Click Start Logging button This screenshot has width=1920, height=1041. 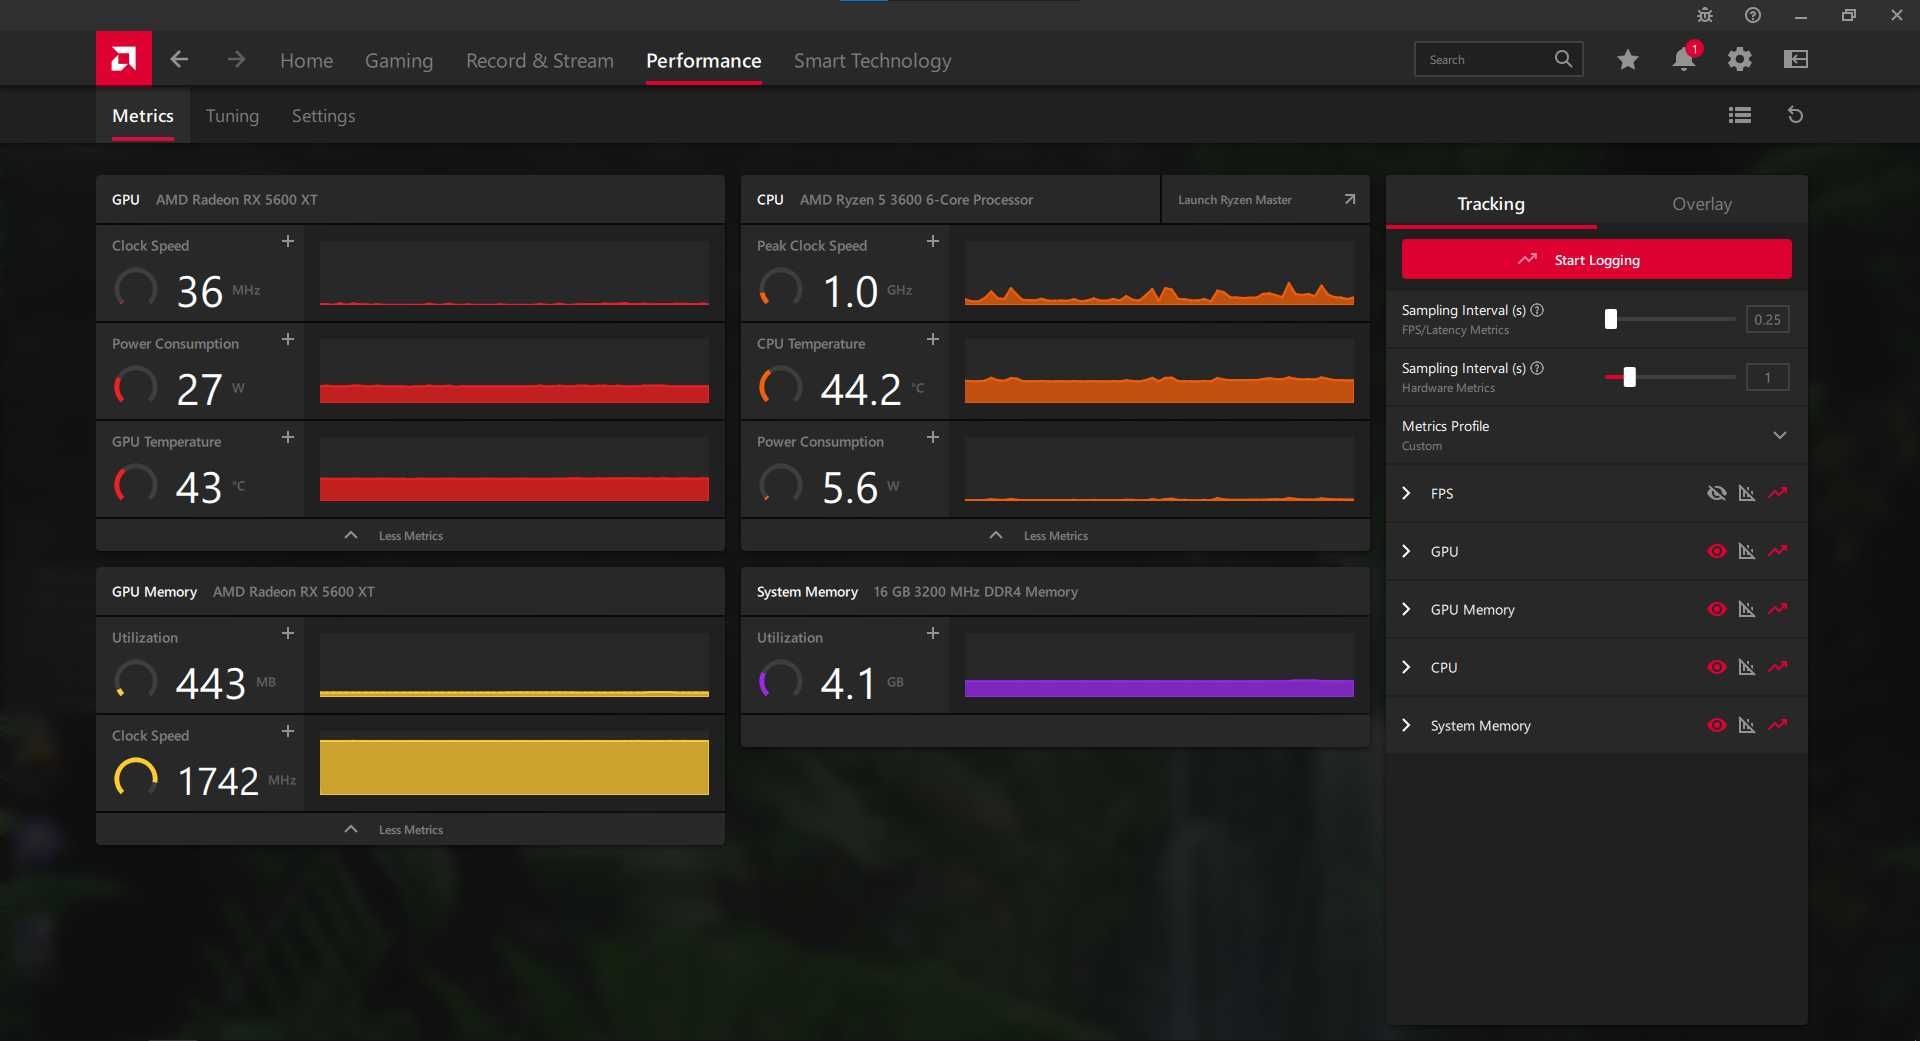(x=1596, y=259)
